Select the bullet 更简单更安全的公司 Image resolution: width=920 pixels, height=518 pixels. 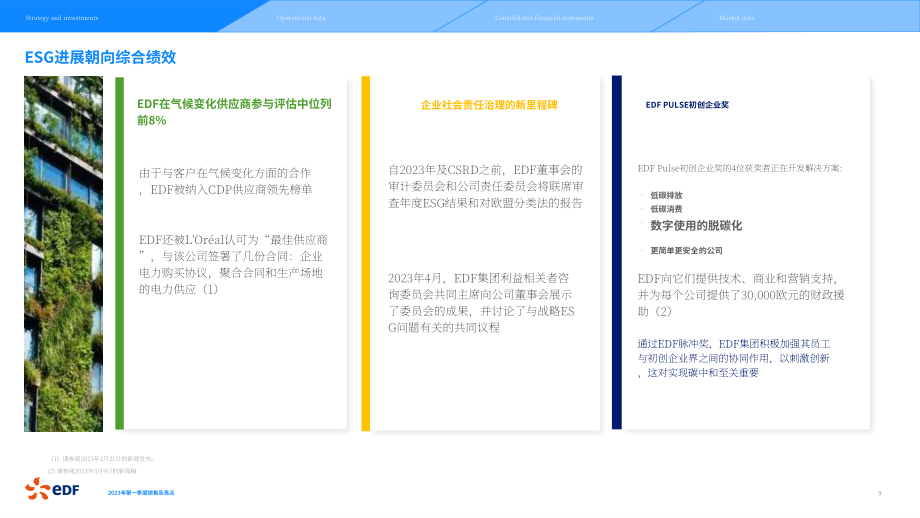686,250
